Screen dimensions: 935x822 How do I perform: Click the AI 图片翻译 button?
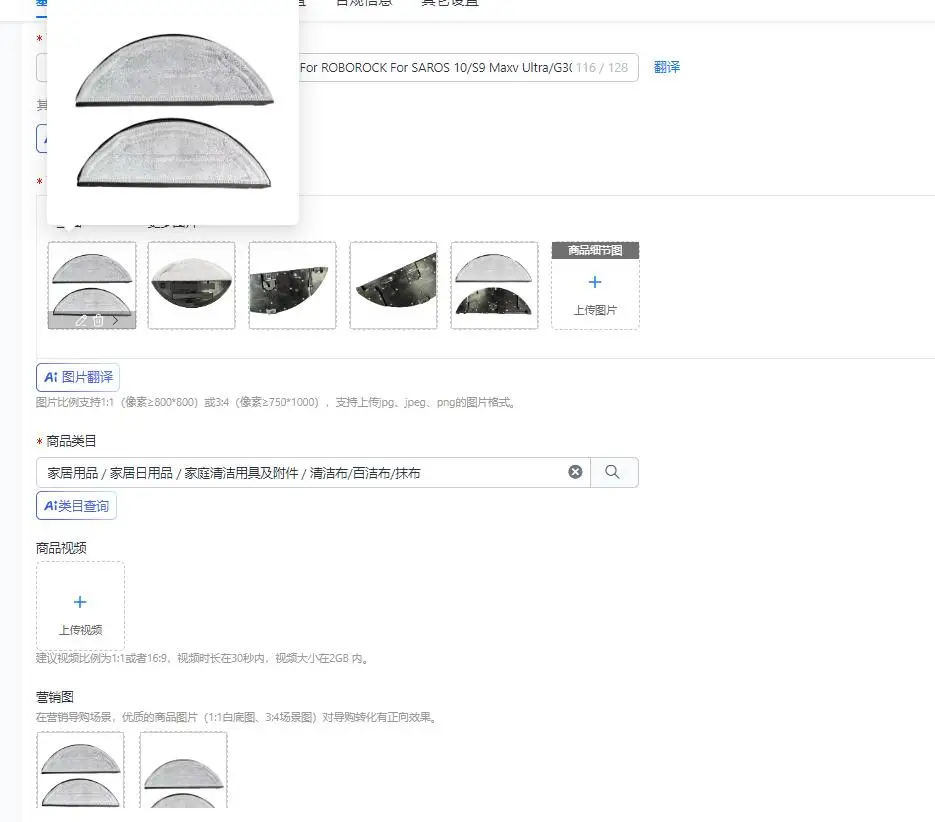[x=78, y=377]
